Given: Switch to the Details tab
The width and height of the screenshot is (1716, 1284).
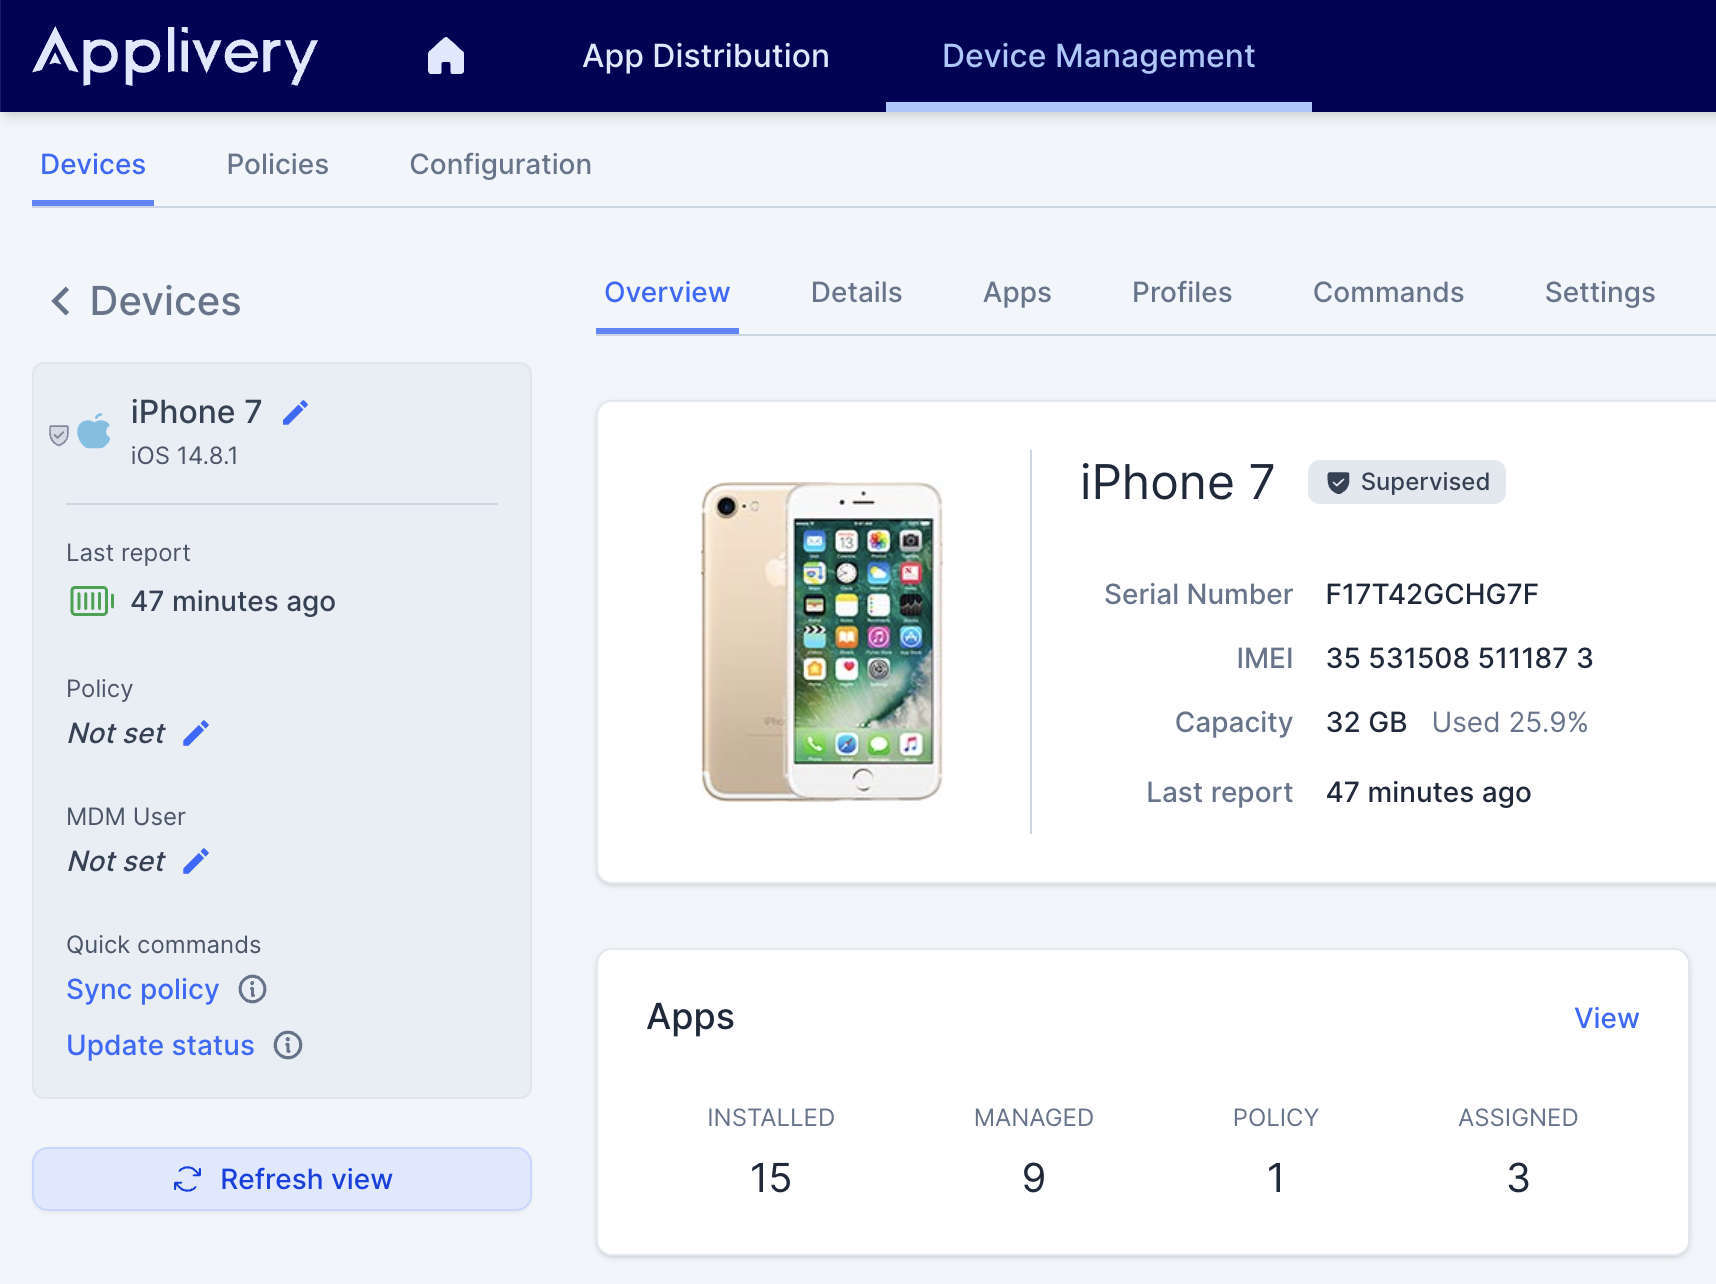Looking at the screenshot, I should (856, 292).
